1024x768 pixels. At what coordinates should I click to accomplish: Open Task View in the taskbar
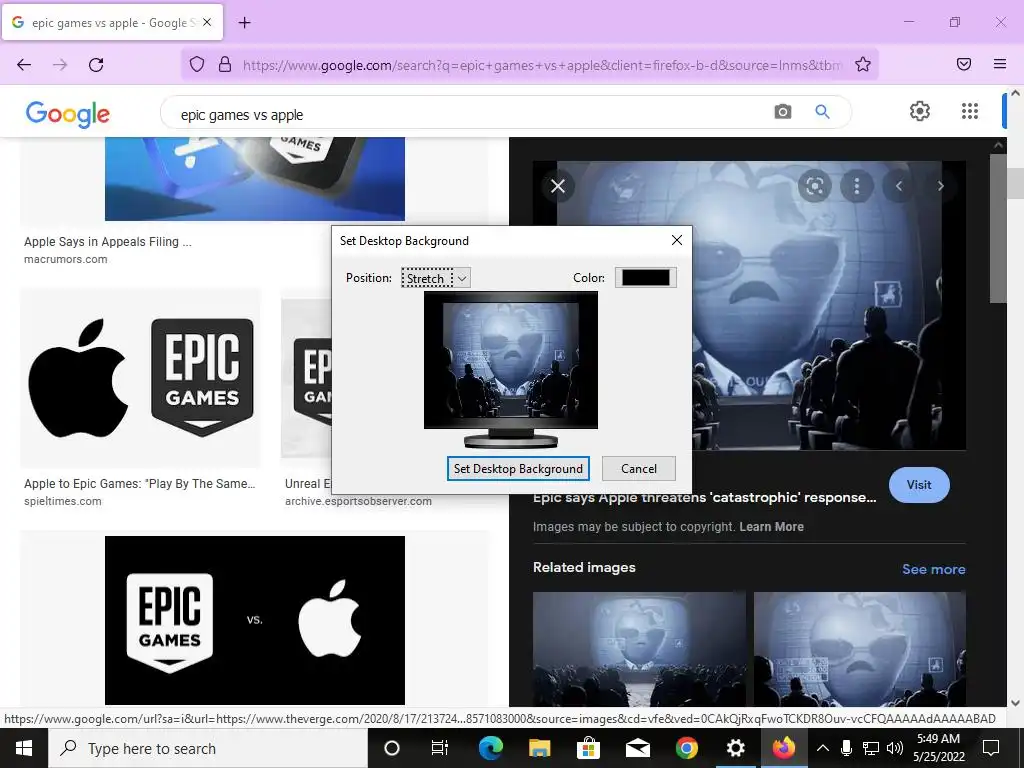(440, 748)
